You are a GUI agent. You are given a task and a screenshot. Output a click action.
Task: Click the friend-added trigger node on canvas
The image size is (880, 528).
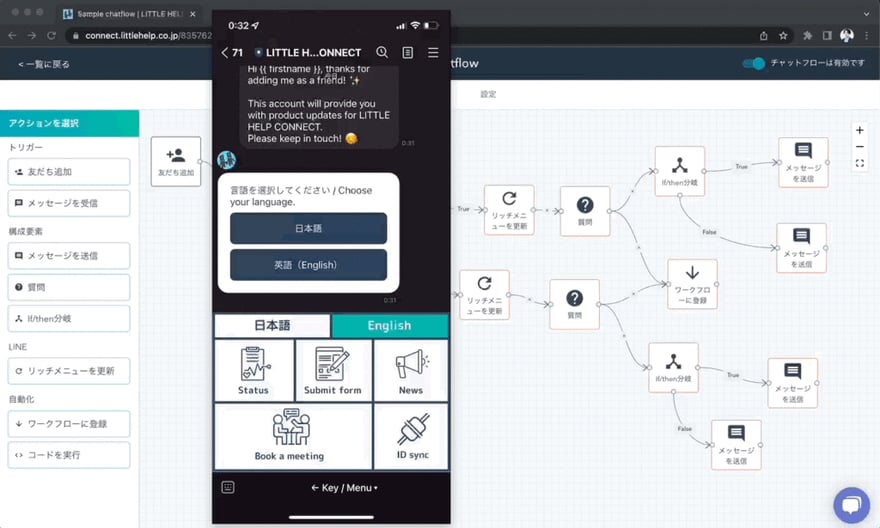[175, 161]
